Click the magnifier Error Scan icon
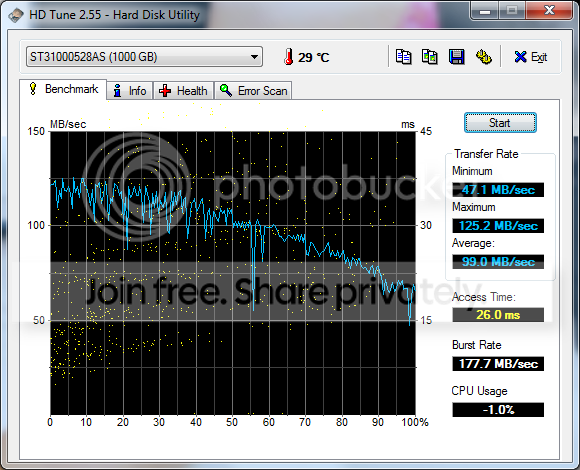 226,90
